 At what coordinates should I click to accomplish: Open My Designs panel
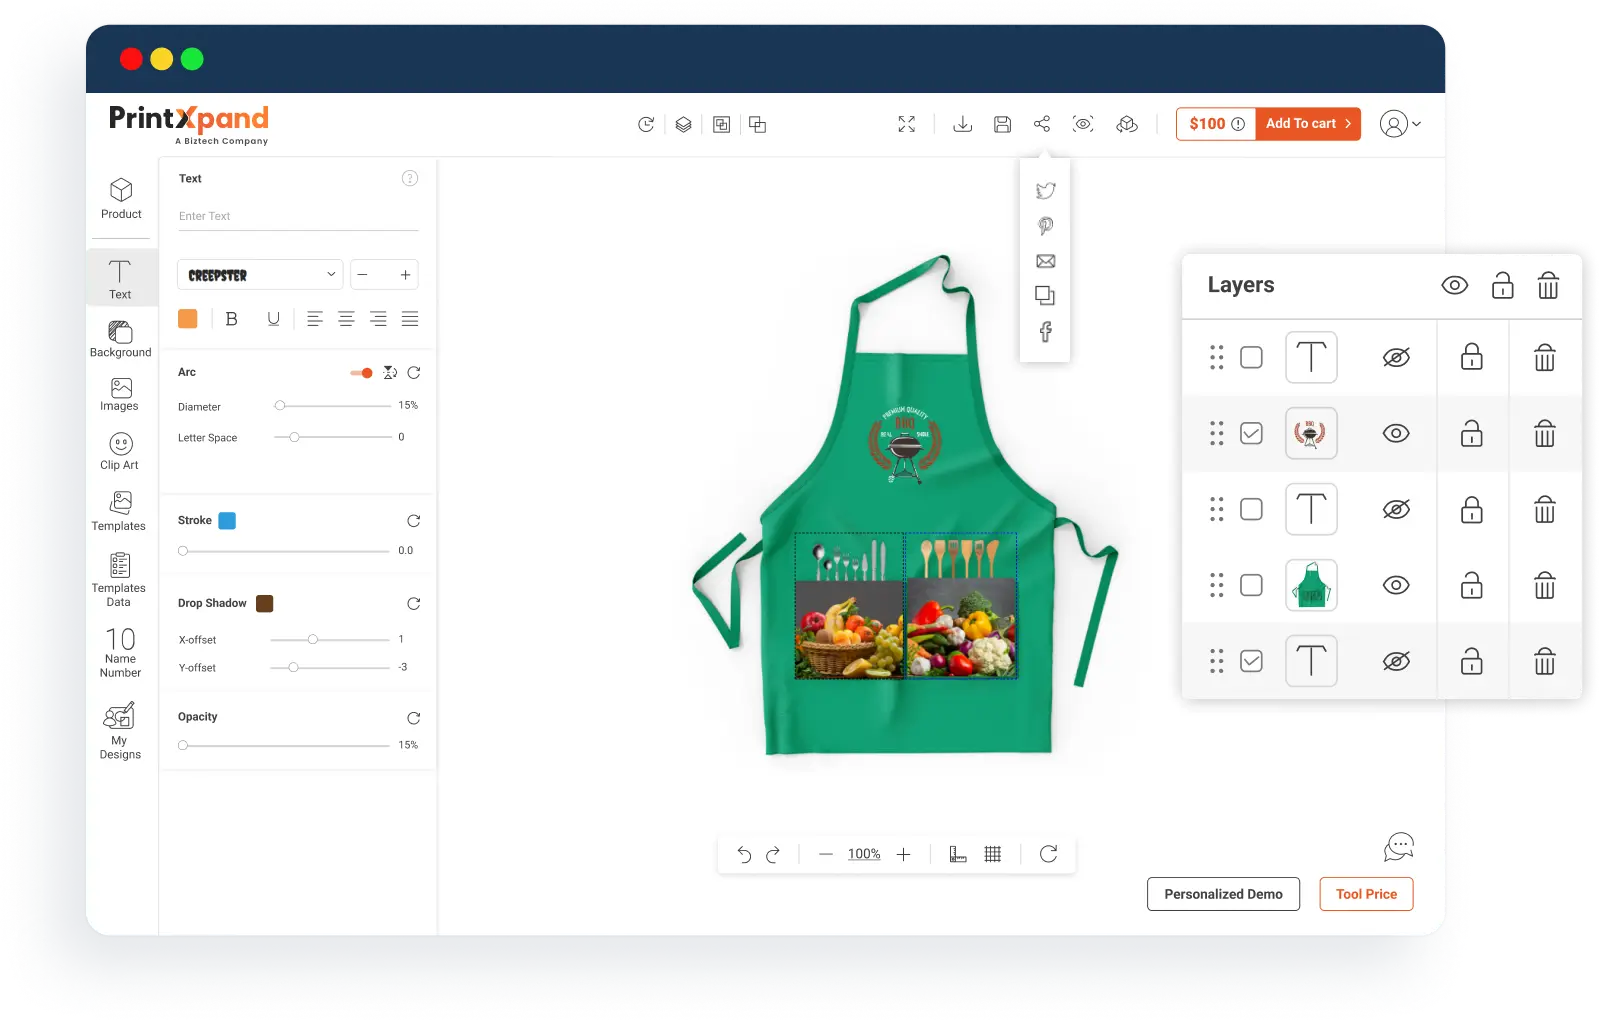coord(120,732)
